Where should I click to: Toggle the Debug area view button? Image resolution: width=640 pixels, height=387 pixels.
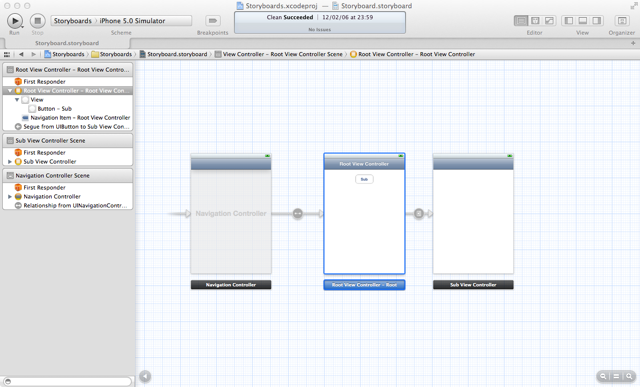(x=583, y=20)
